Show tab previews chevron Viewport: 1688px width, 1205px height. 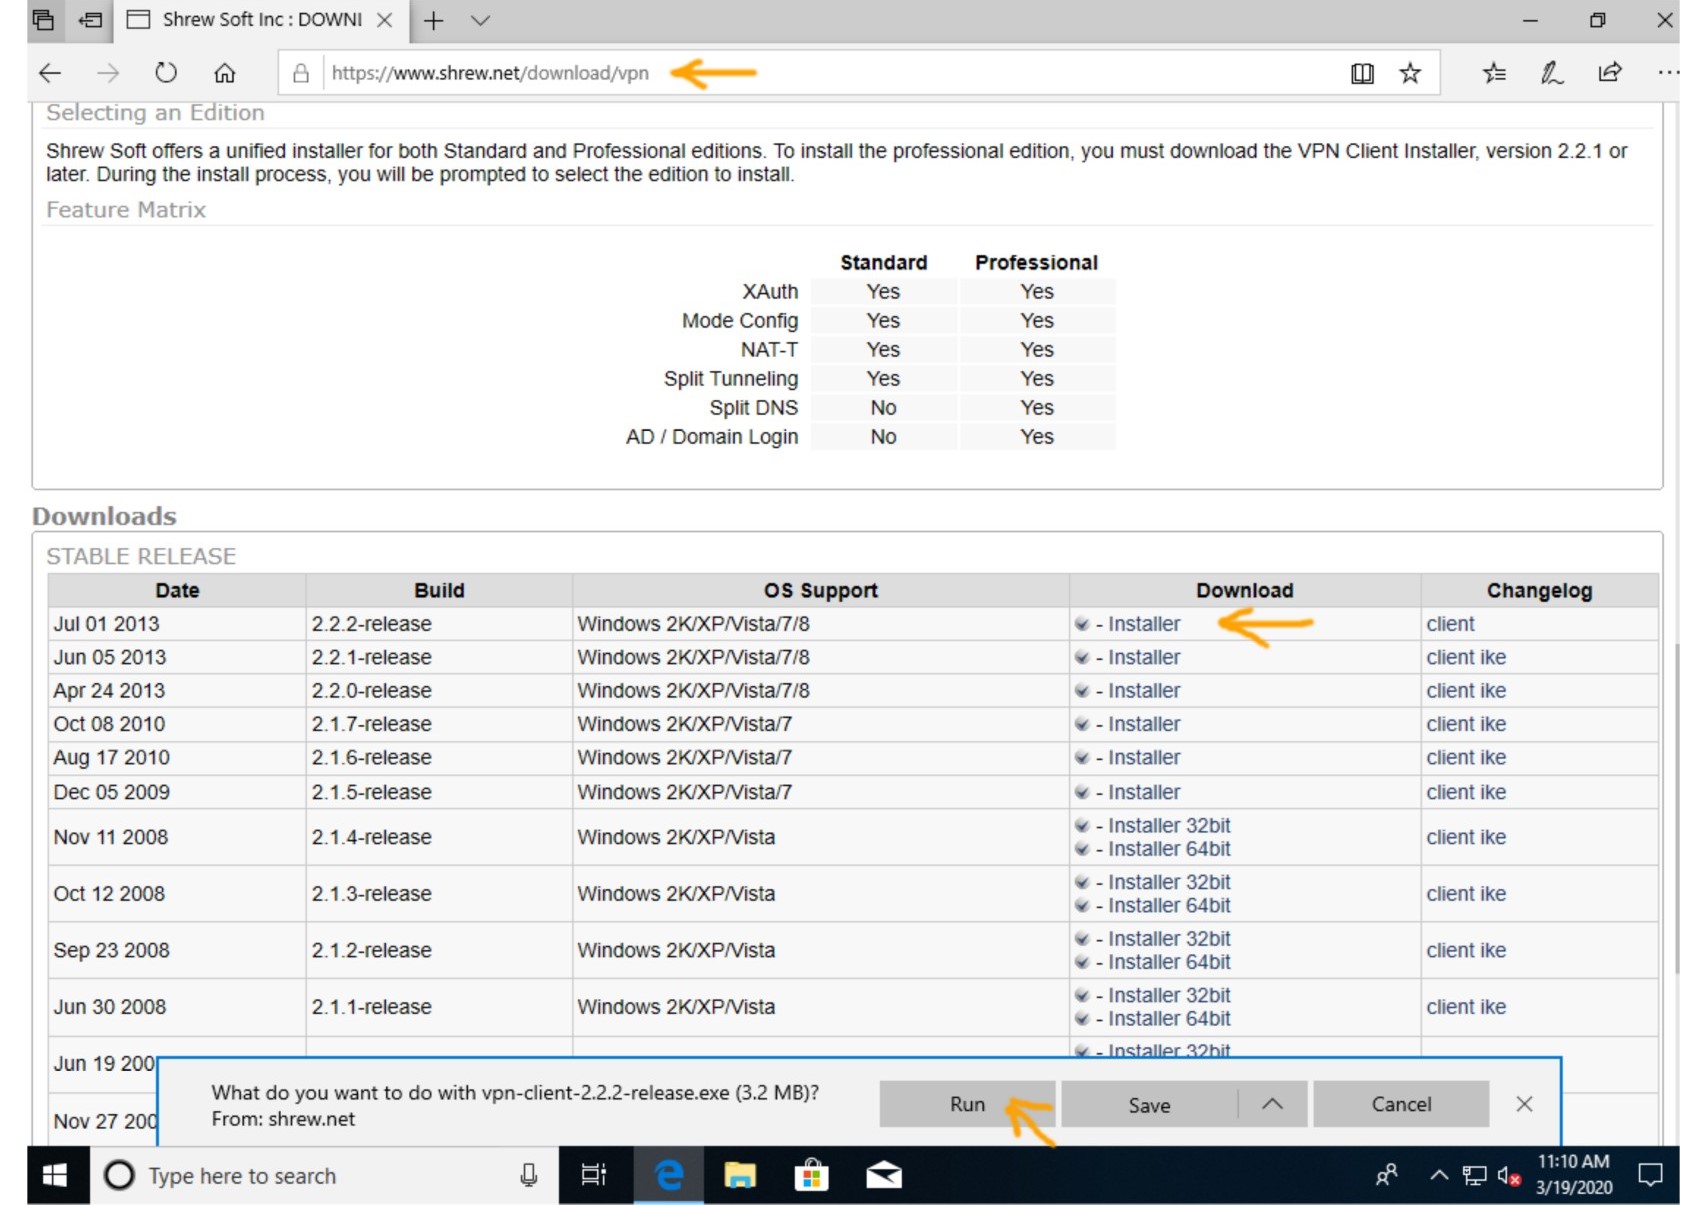pyautogui.click(x=481, y=20)
